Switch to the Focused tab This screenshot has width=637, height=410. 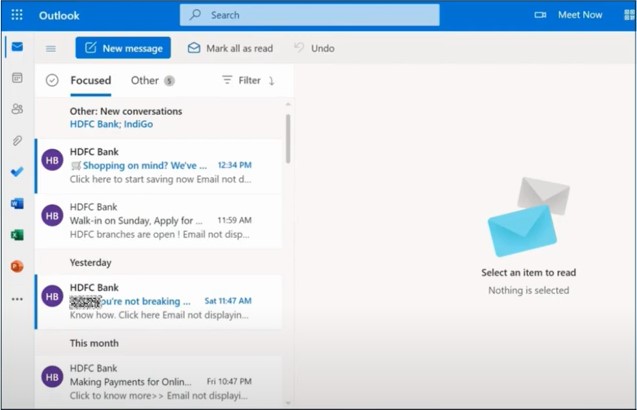point(91,80)
